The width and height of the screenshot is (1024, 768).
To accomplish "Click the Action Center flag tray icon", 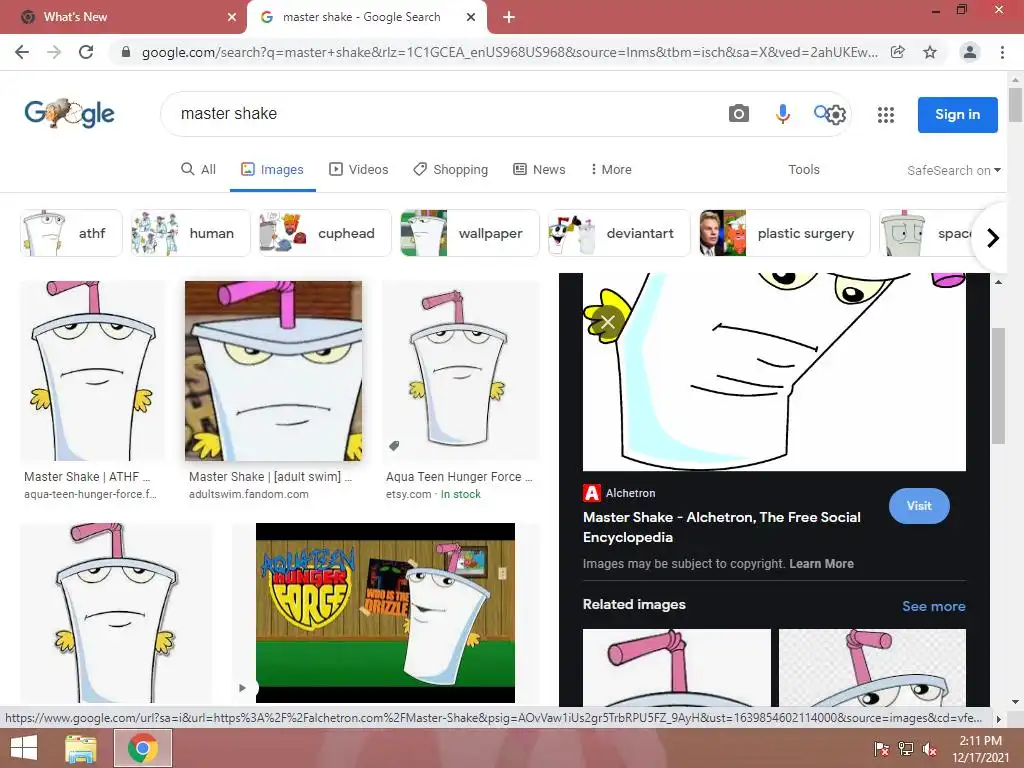I will click(x=882, y=749).
